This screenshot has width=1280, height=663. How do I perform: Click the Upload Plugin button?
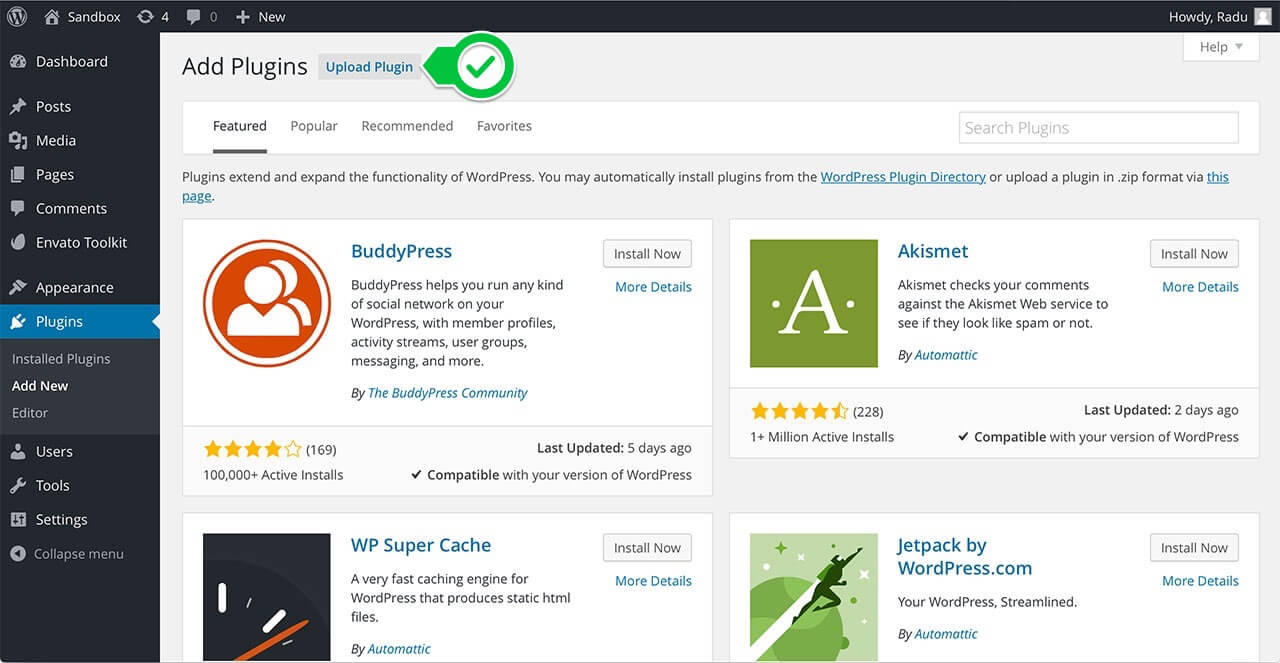click(x=369, y=67)
